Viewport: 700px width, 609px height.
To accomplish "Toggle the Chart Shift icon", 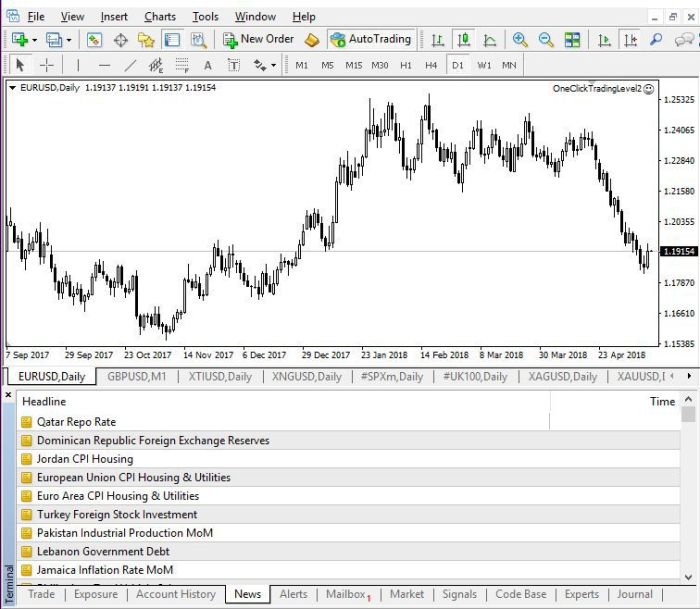I will pyautogui.click(x=630, y=40).
